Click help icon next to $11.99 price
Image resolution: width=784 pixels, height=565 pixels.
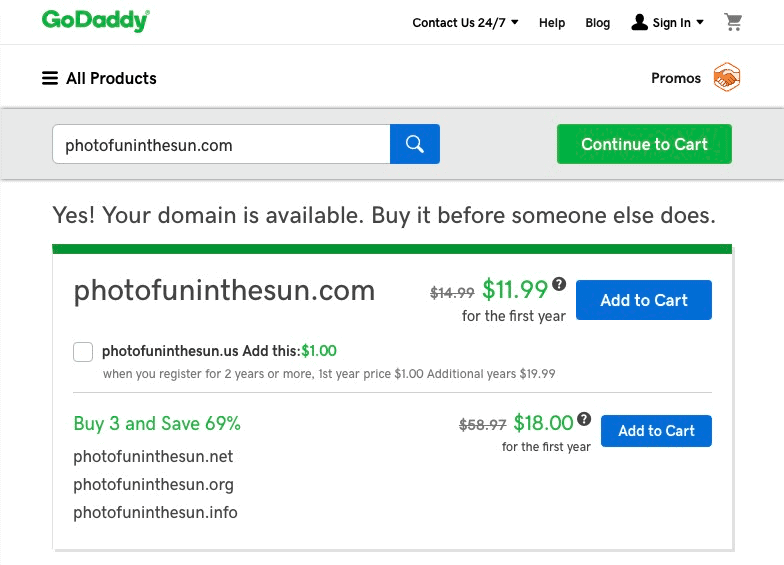pyautogui.click(x=559, y=284)
